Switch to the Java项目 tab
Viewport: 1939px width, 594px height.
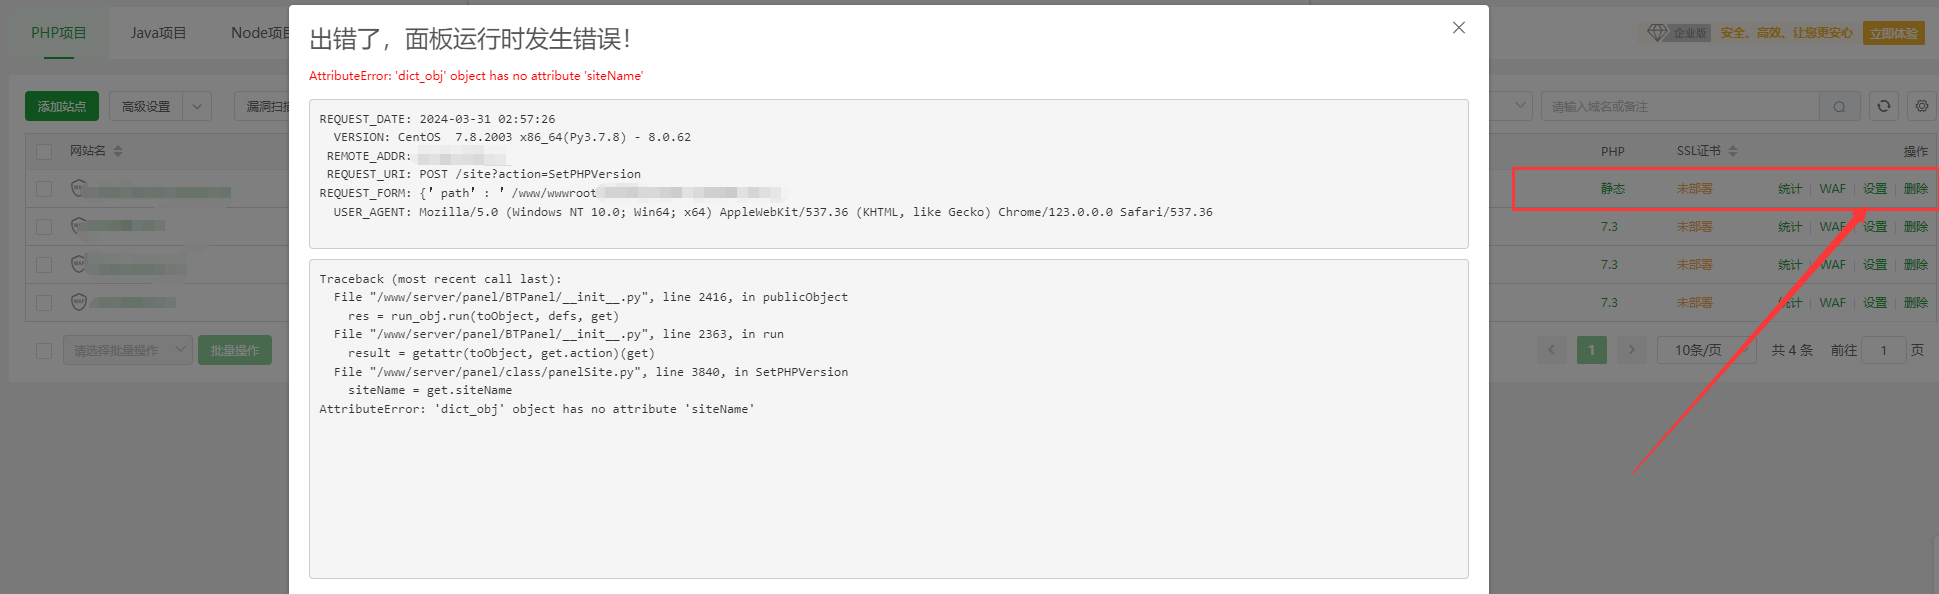tap(158, 33)
